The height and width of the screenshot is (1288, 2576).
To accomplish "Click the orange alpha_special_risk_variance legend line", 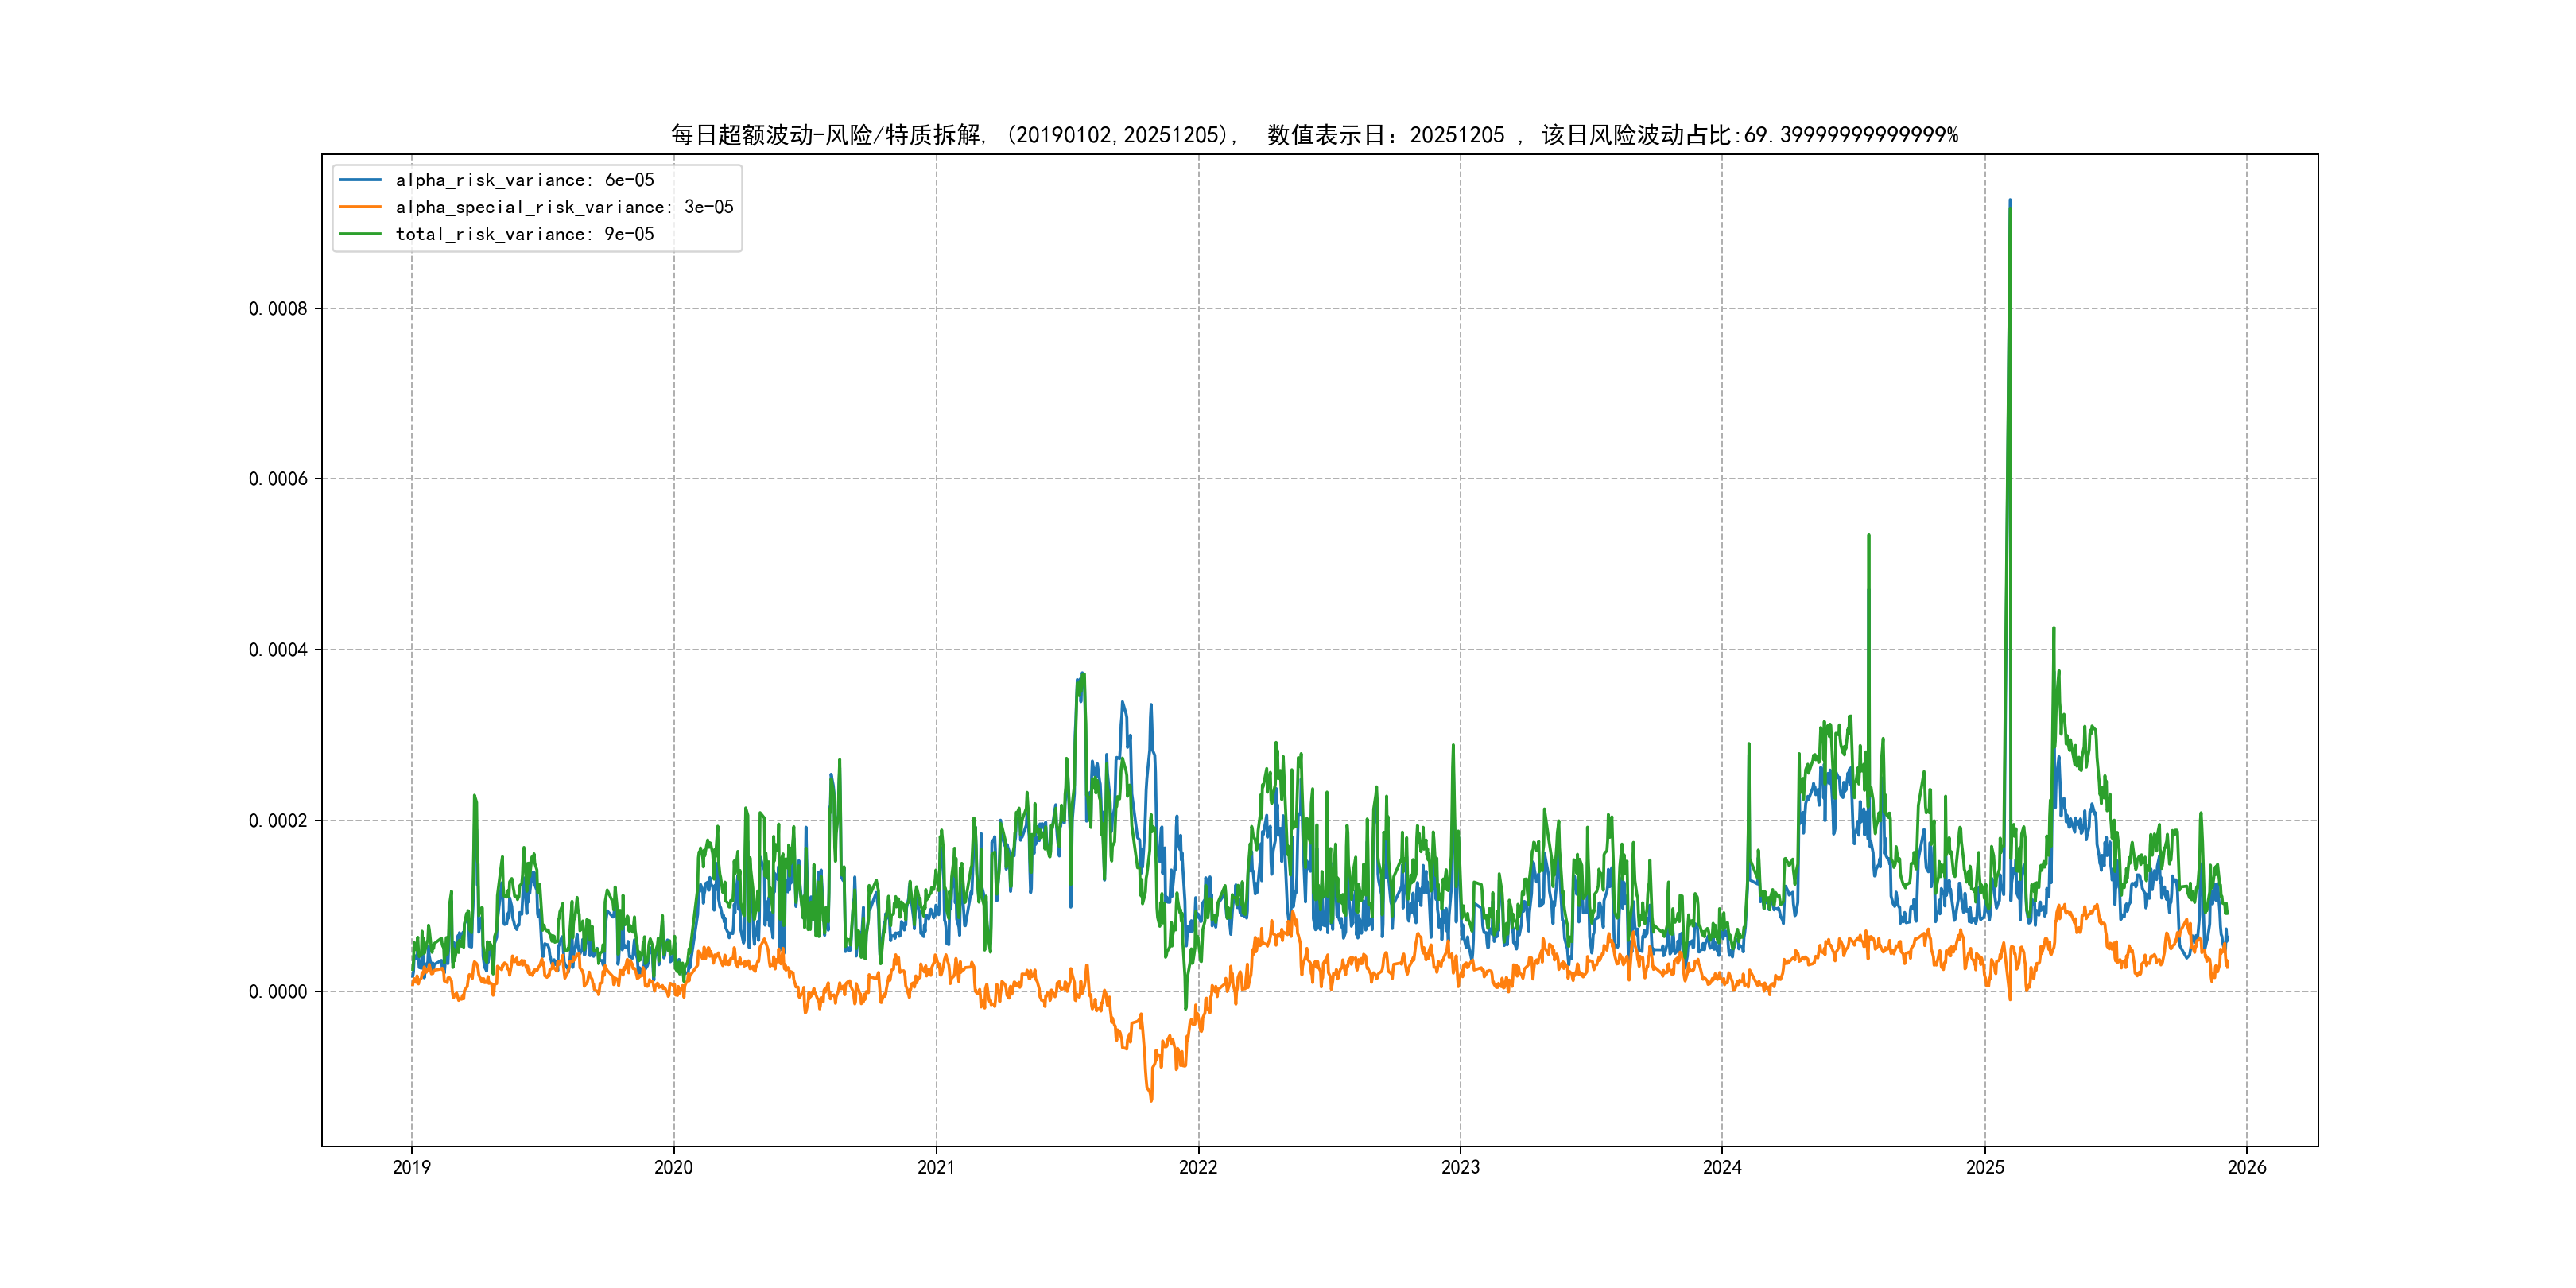I will (x=360, y=207).
